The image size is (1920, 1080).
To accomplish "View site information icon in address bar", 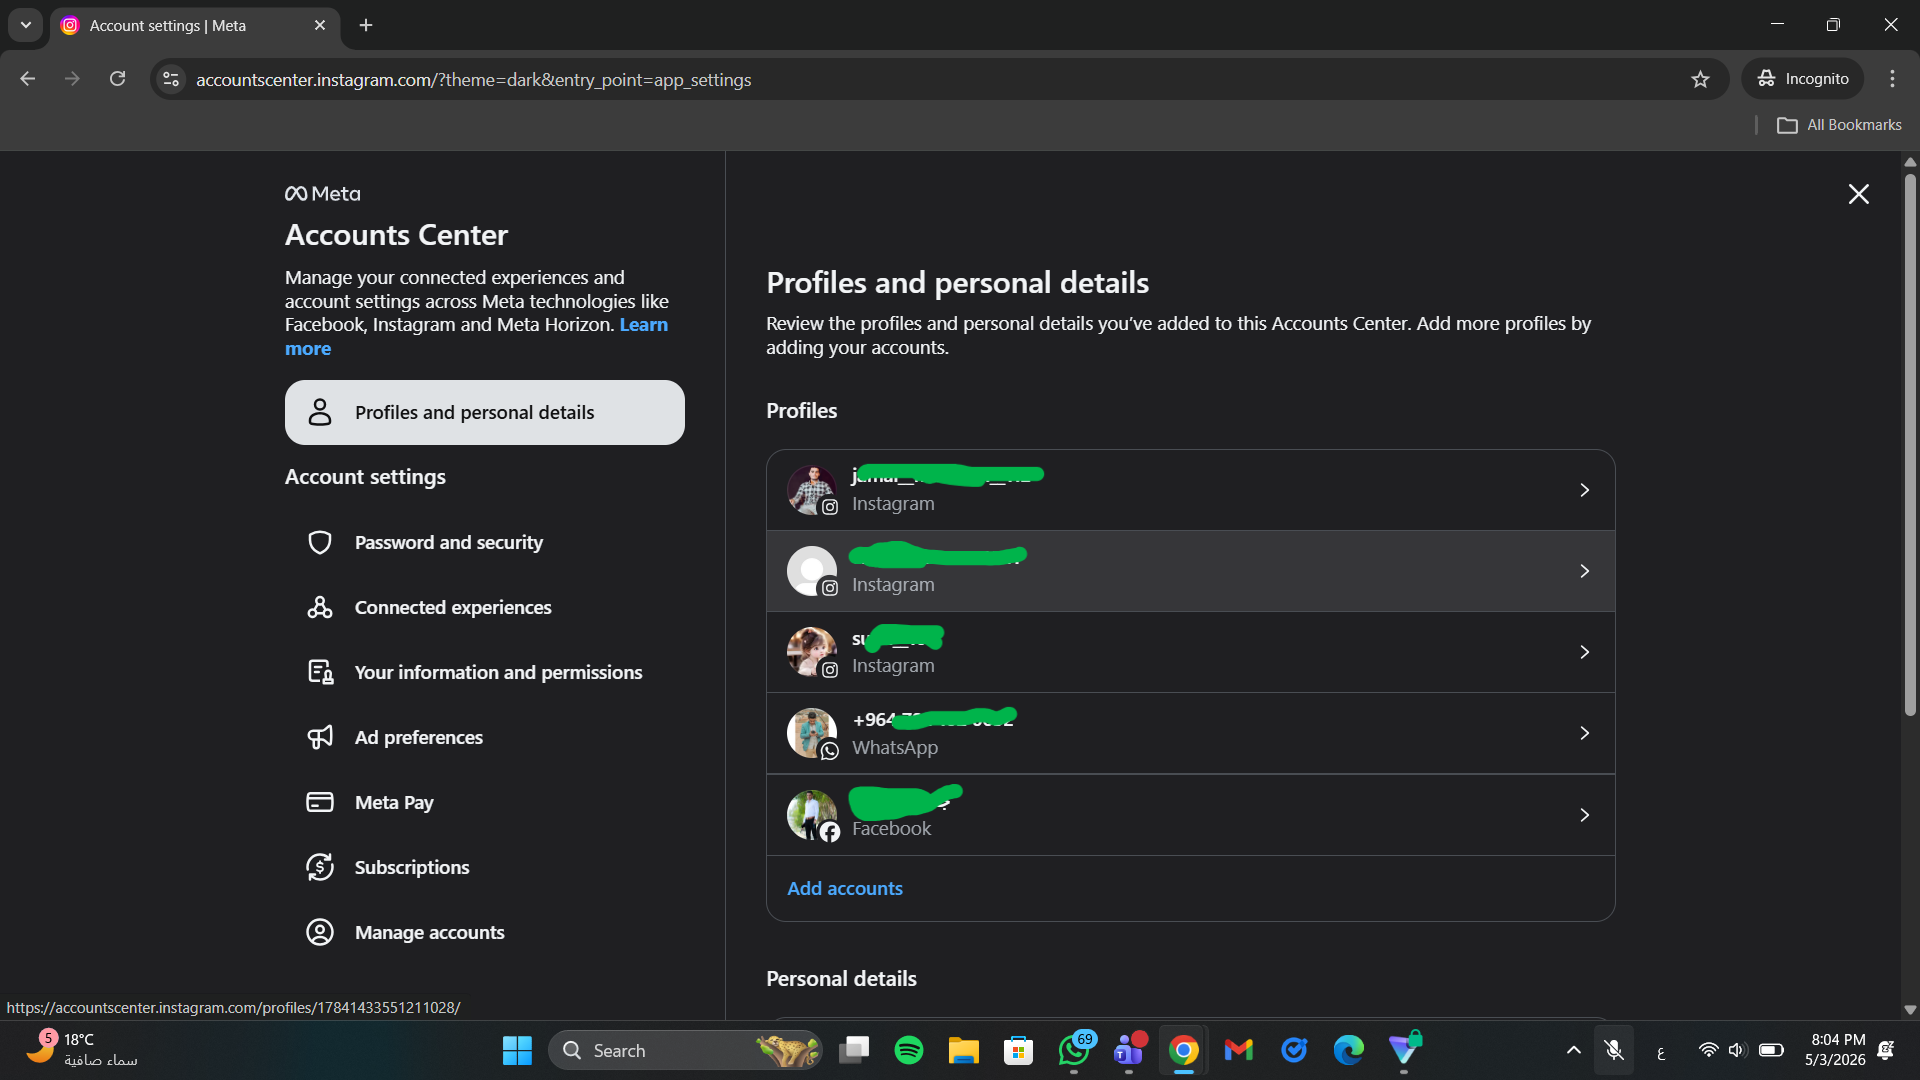I will coord(171,79).
